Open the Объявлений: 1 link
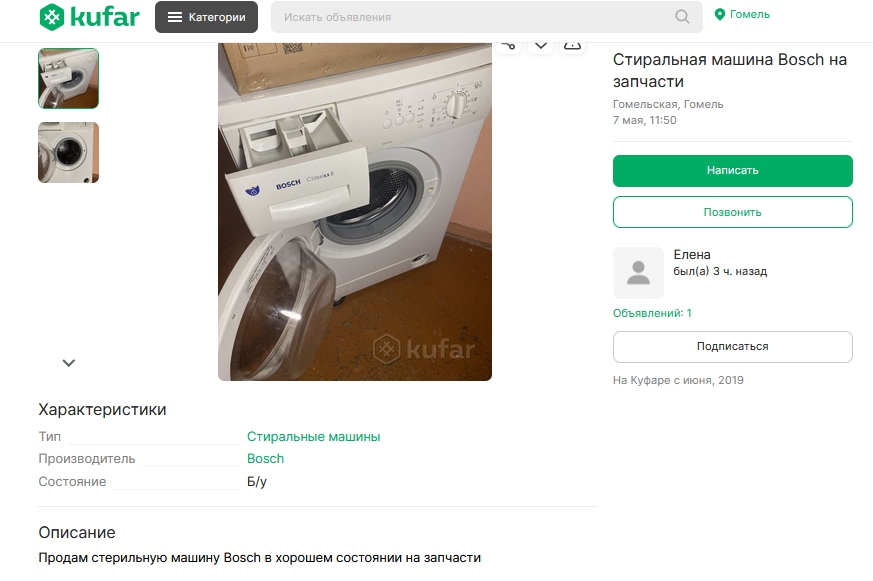Screen dimensions: 873x581 coord(652,313)
